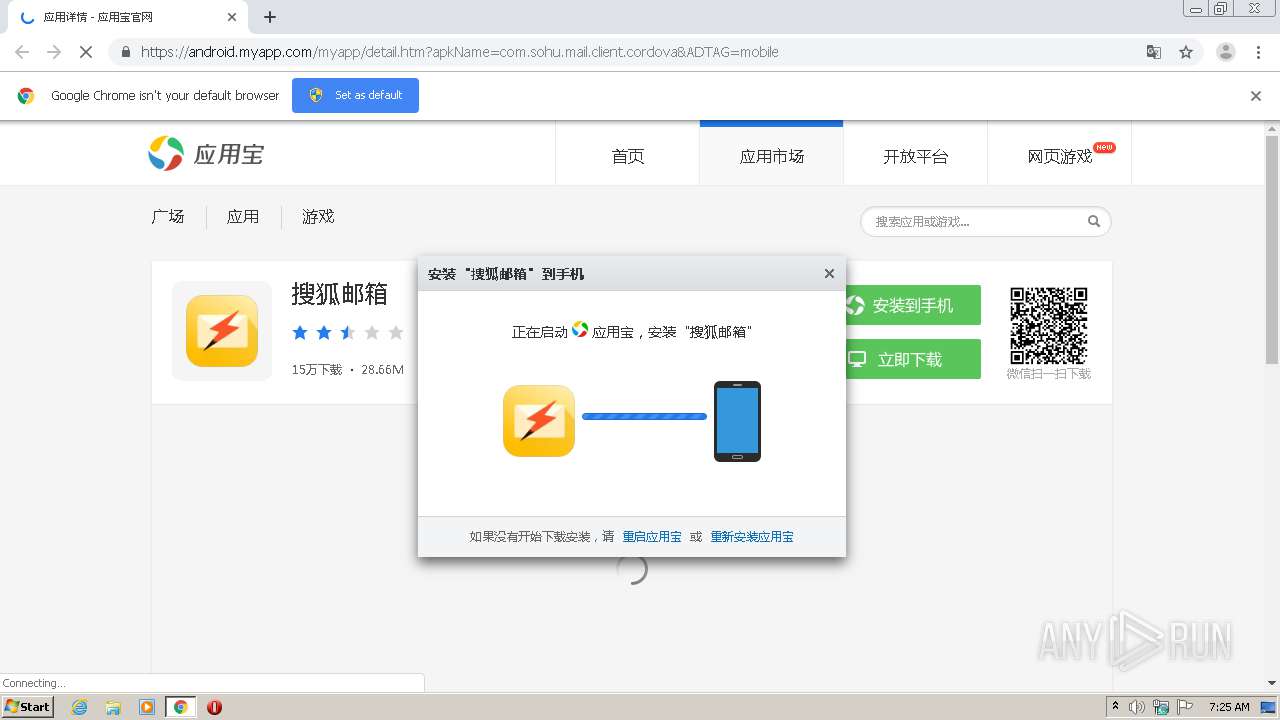
Task: Launch Internet Explorer from taskbar
Action: 79,707
